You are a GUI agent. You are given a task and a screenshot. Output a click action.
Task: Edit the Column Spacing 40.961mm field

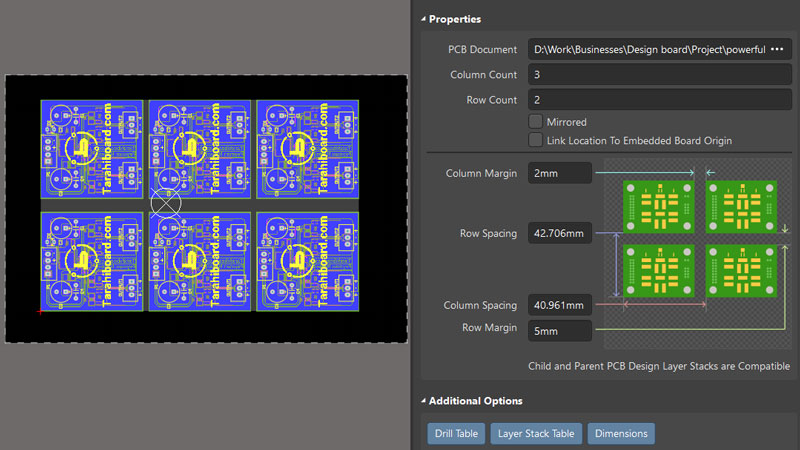click(560, 305)
